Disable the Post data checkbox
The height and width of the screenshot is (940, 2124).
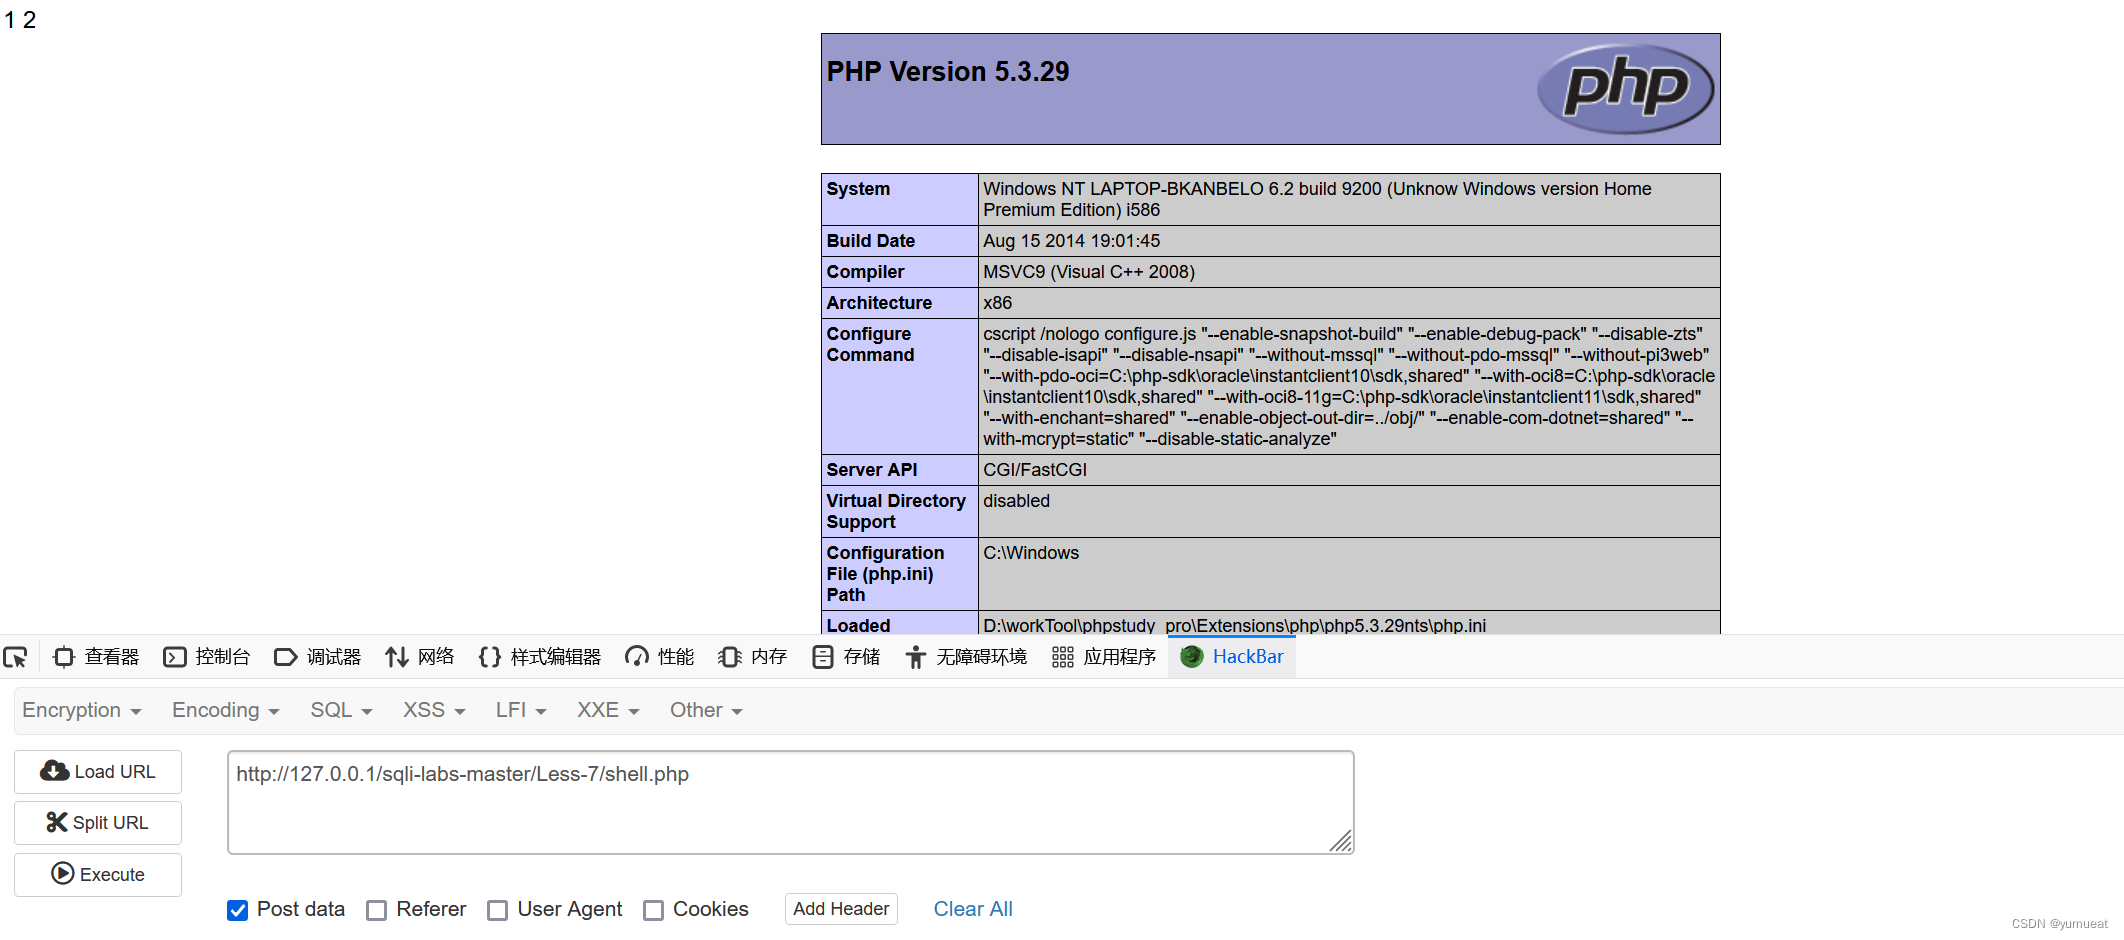pos(237,909)
